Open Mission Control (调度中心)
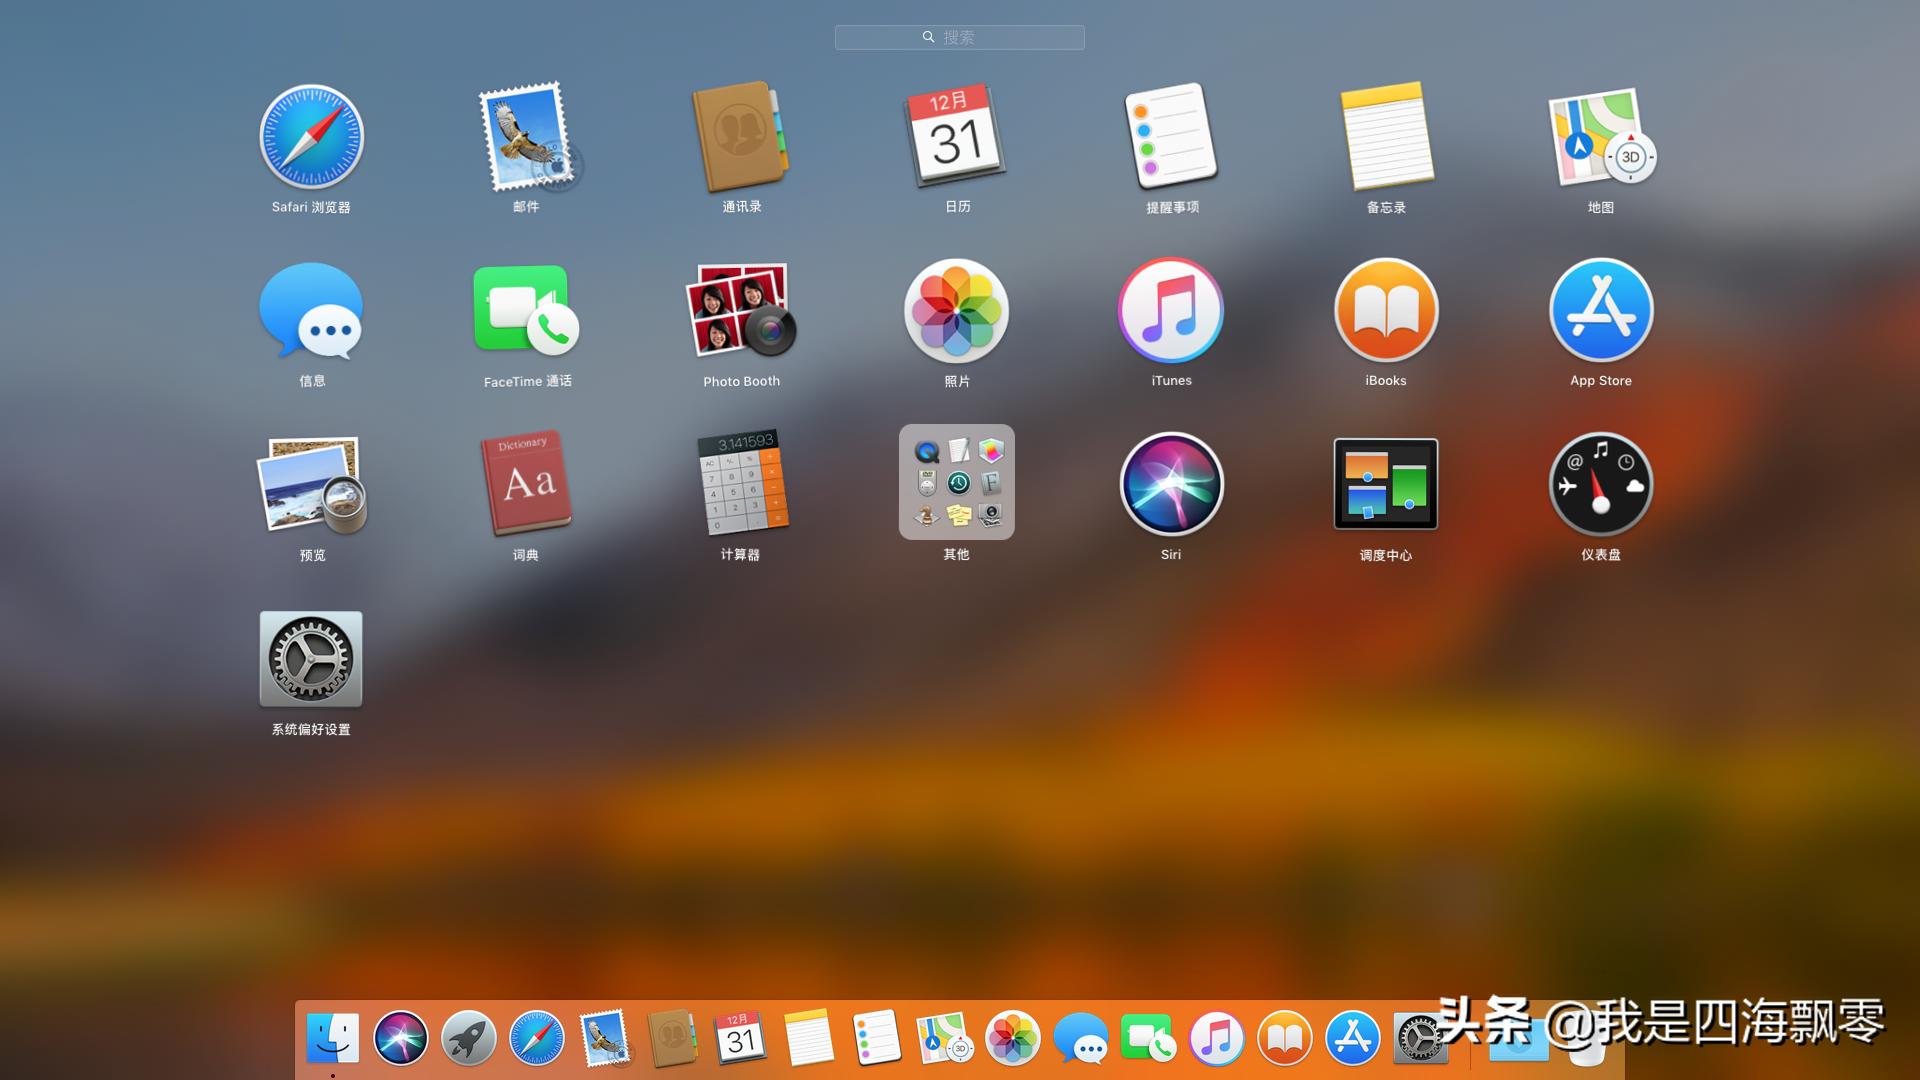Image resolution: width=1920 pixels, height=1080 pixels. coord(1386,485)
